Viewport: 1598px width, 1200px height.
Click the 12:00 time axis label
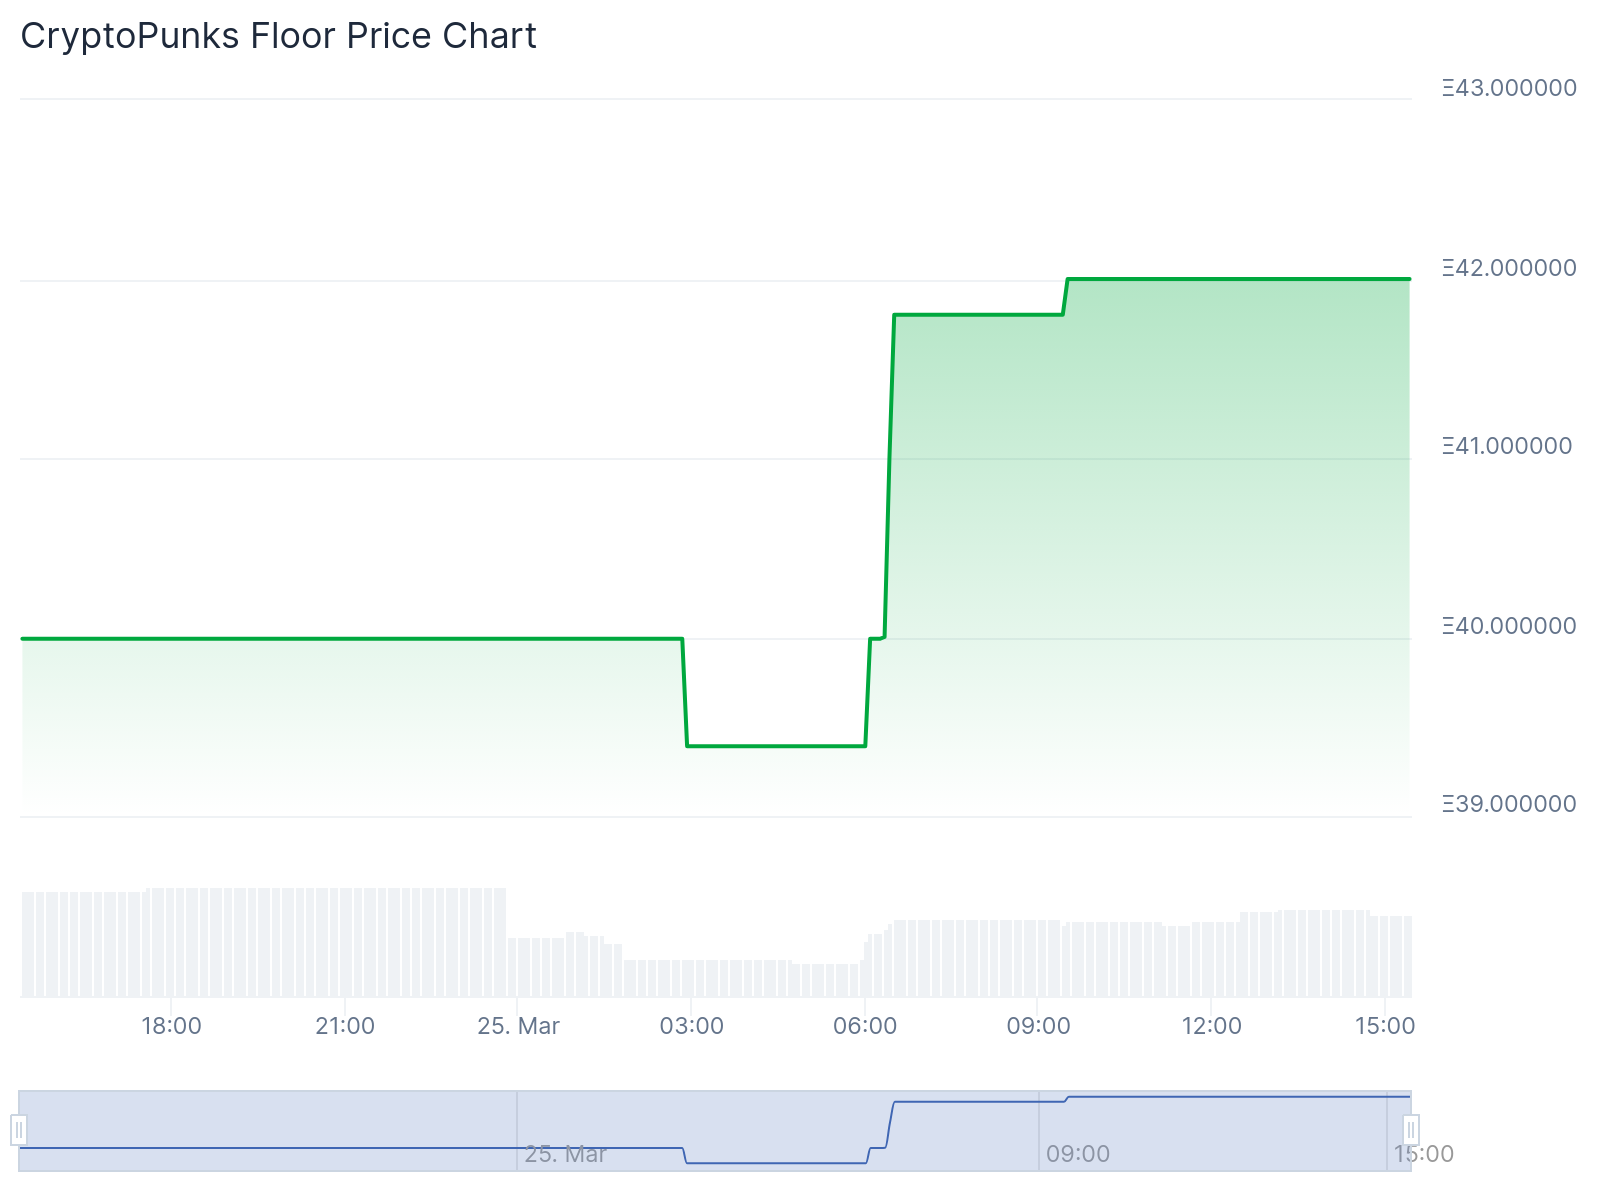[x=1211, y=1026]
